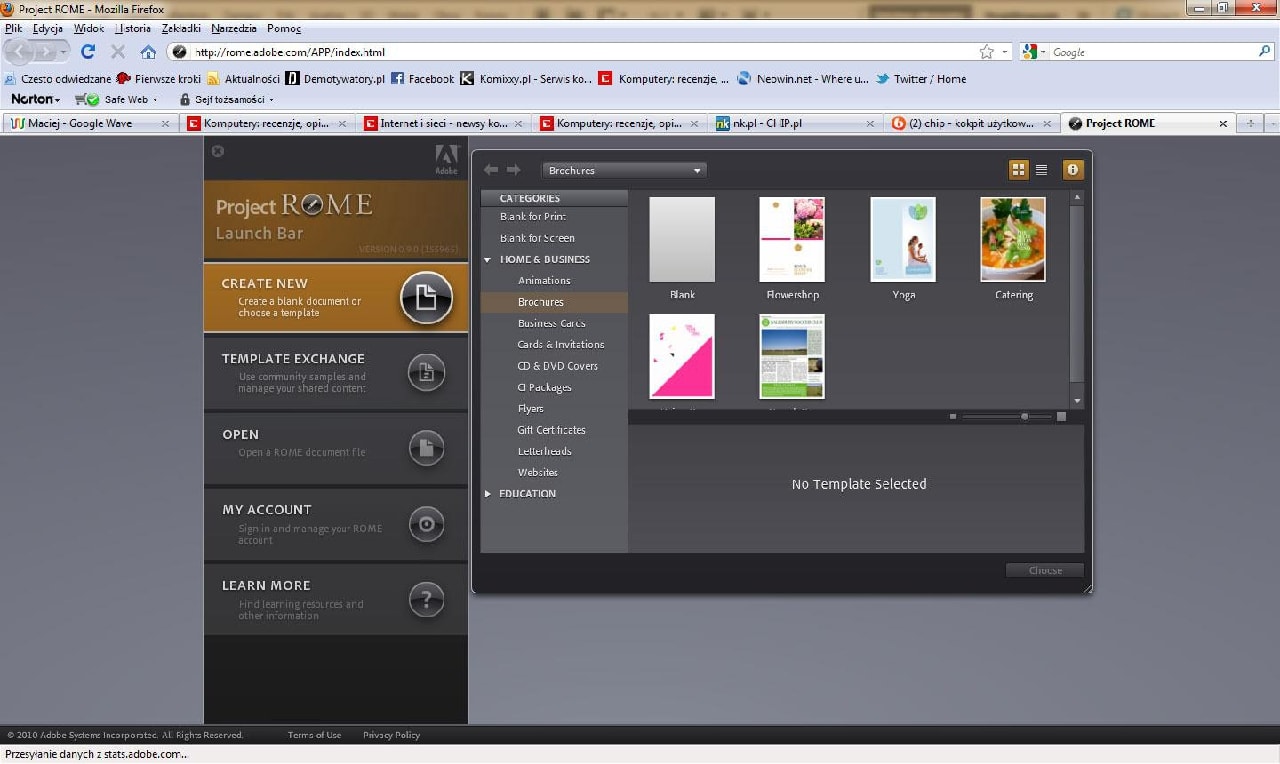Screen dimensions: 1280x764
Task: Click the My Account round icon
Action: pyautogui.click(x=427, y=524)
